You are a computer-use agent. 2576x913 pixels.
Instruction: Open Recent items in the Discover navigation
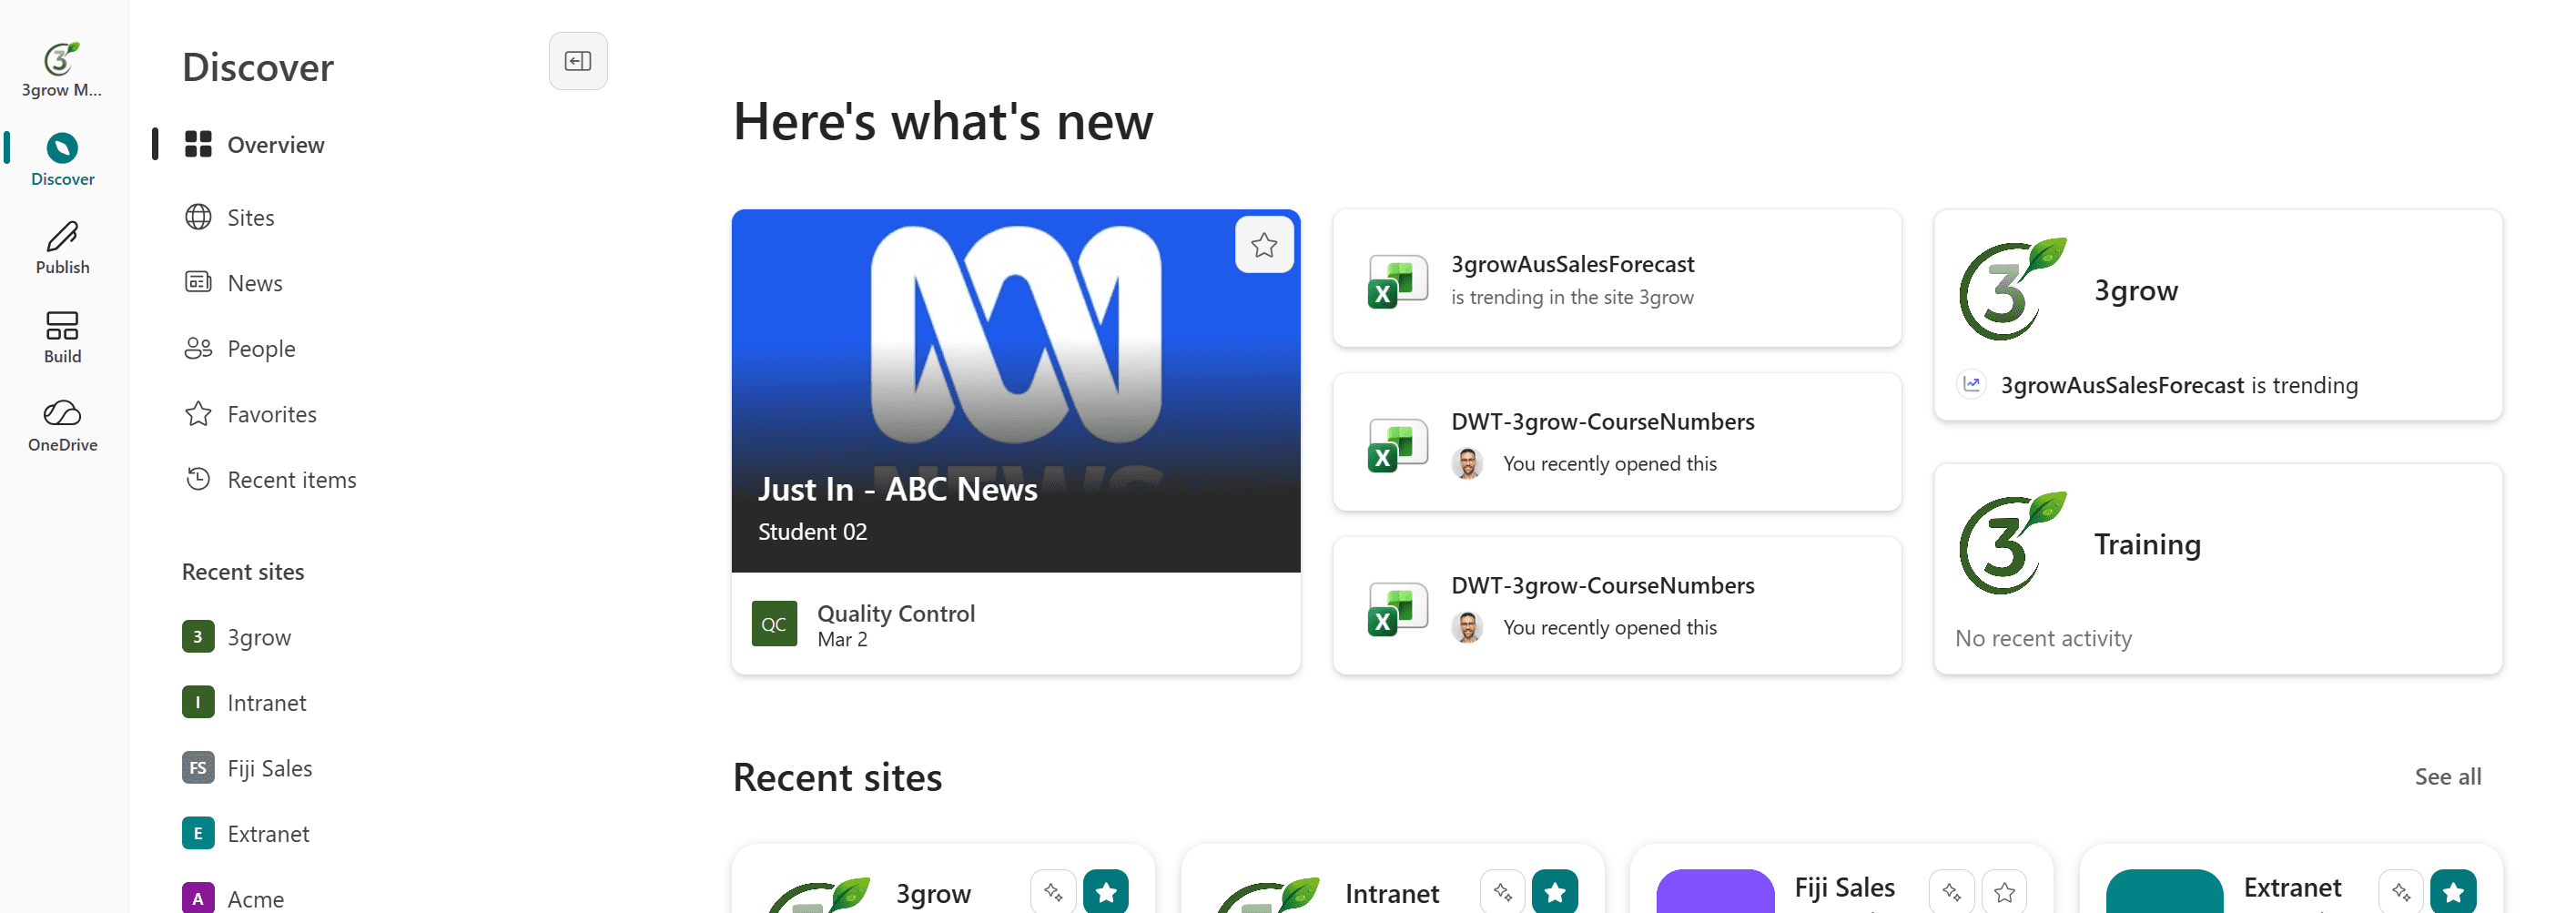291,479
